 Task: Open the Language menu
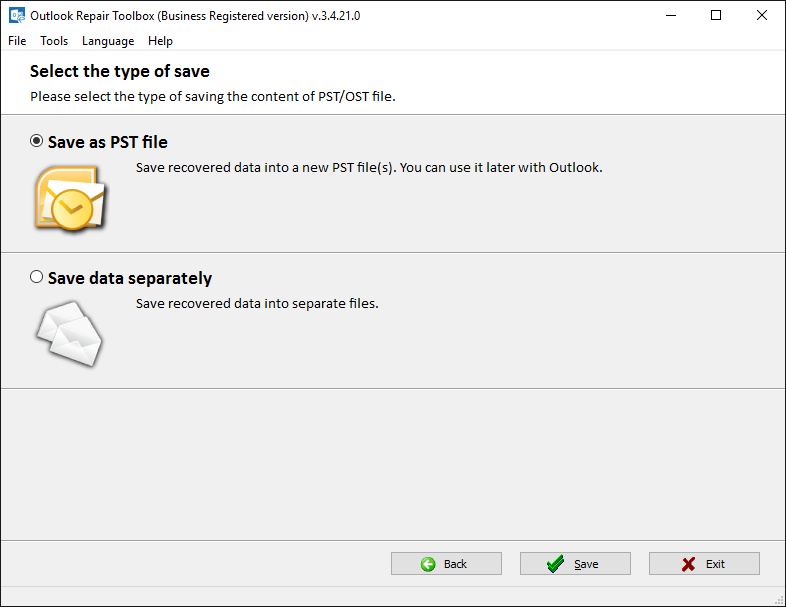pyautogui.click(x=108, y=41)
